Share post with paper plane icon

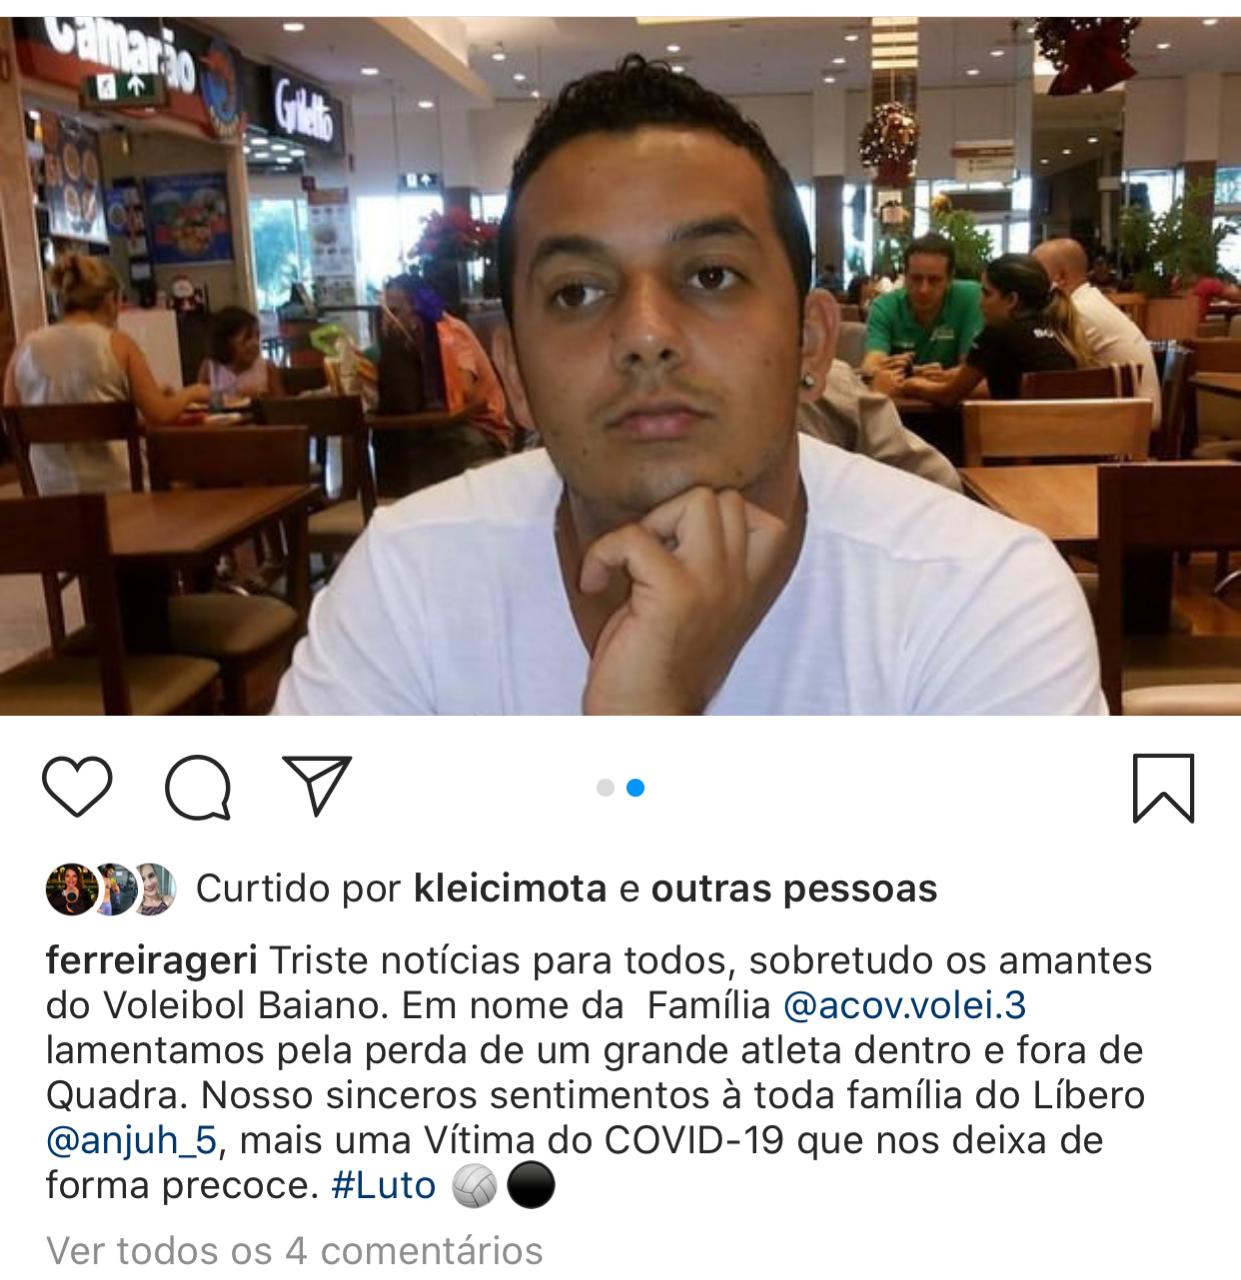pyautogui.click(x=317, y=785)
